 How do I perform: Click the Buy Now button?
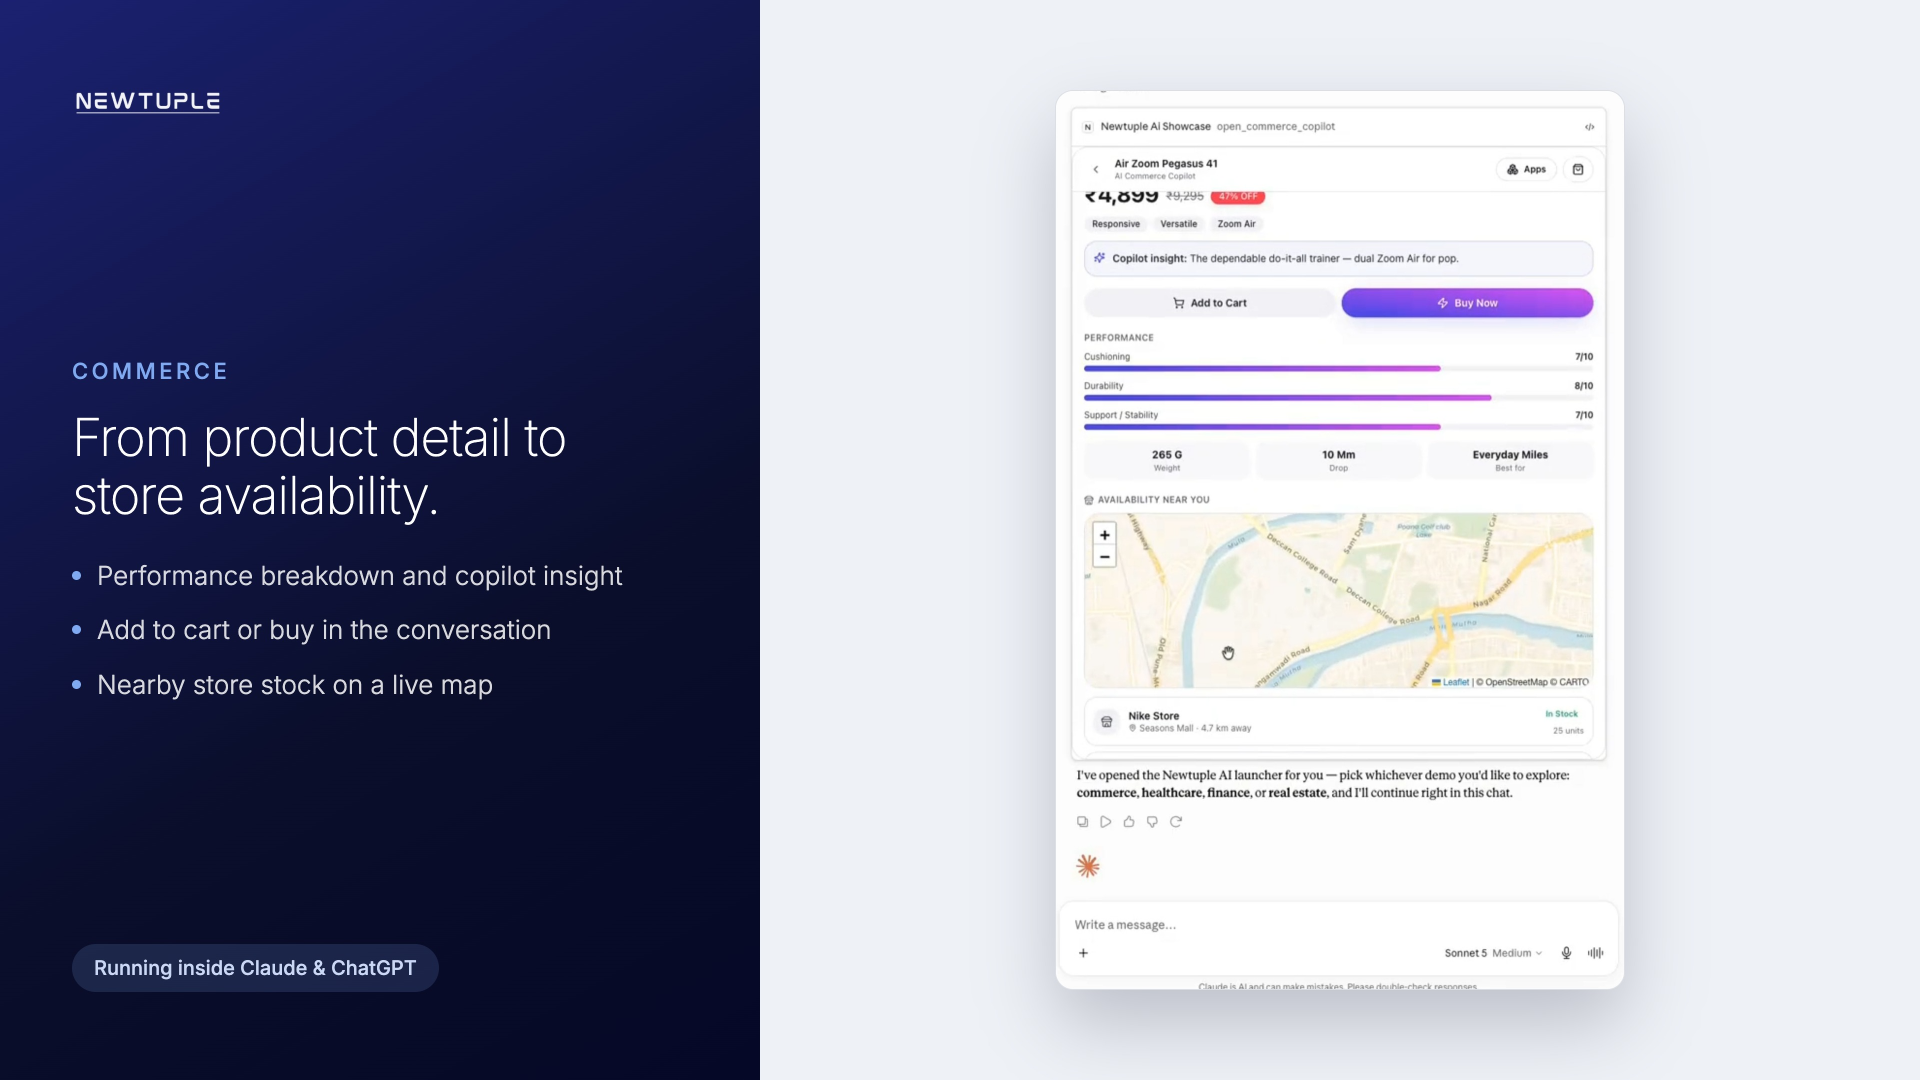(1467, 303)
